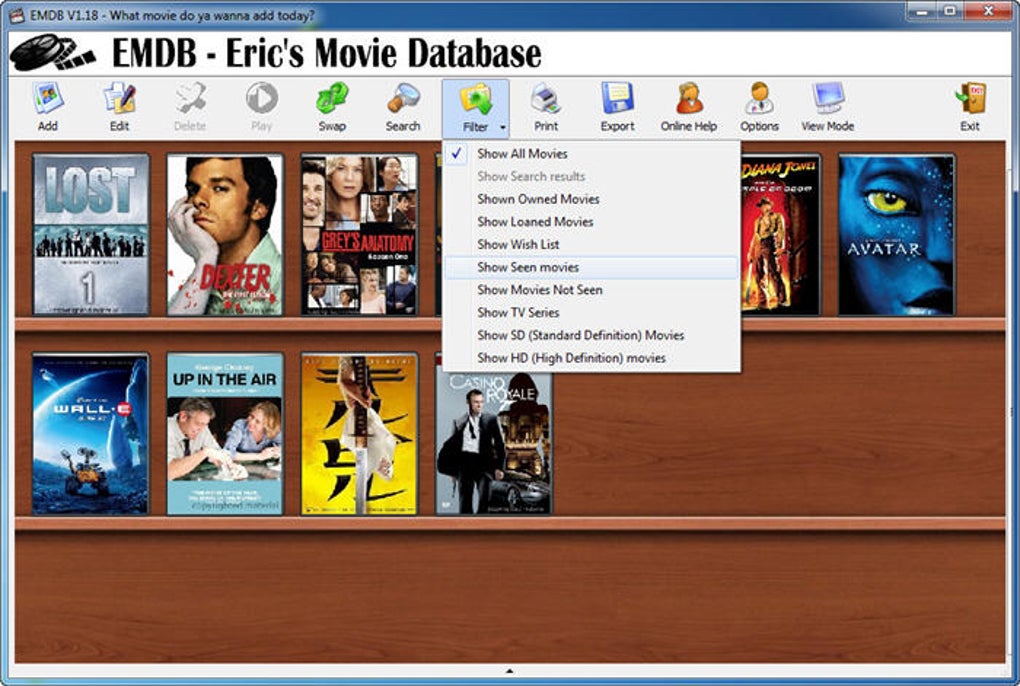Click the Print toolbar icon
Viewport: 1020px width, 686px height.
(546, 107)
